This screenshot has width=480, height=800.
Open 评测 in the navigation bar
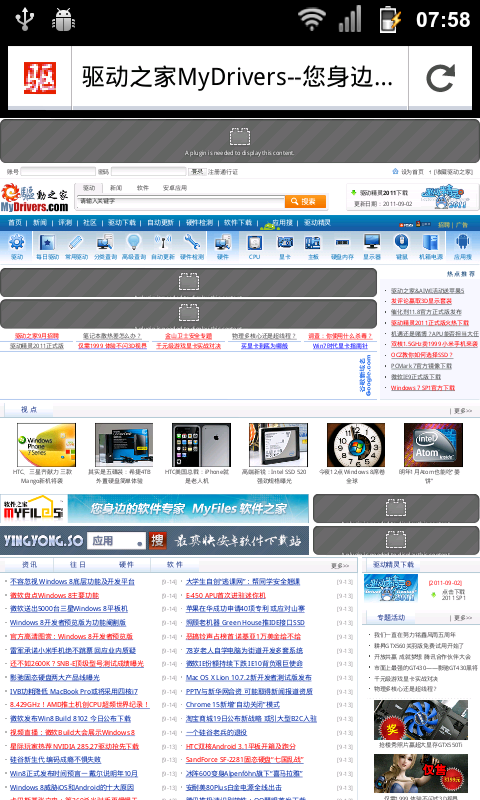65,222
